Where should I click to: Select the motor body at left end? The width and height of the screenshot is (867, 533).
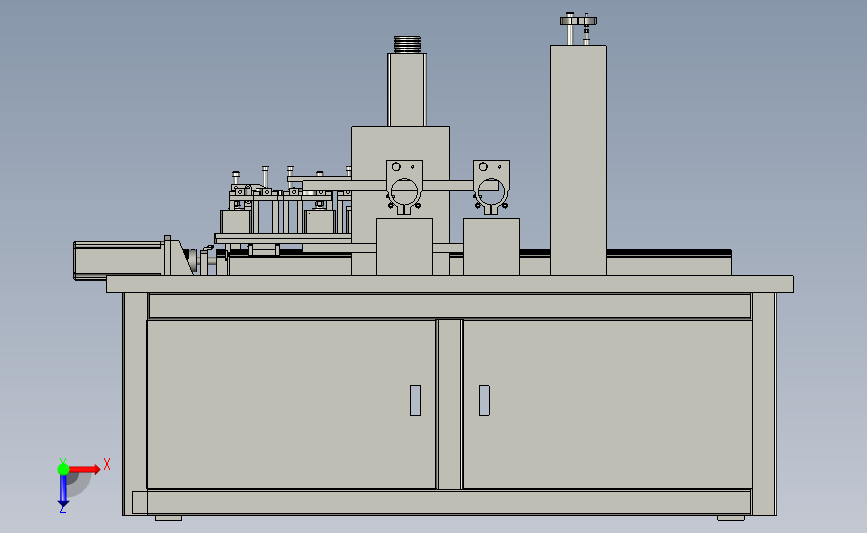tap(118, 260)
